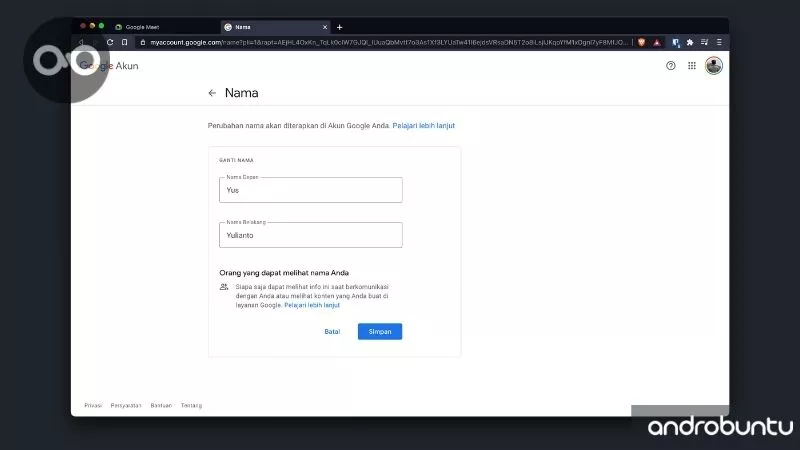Click the Nama Depan field containing Yus
Image resolution: width=800 pixels, height=450 pixels.
311,190
